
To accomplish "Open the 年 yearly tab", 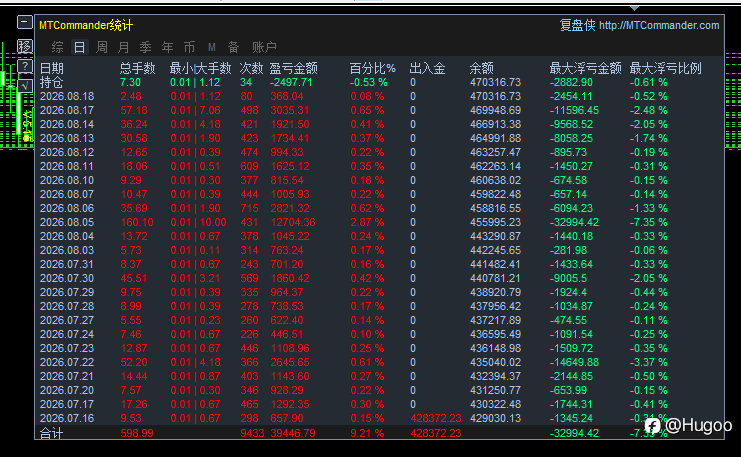I will click(167, 47).
